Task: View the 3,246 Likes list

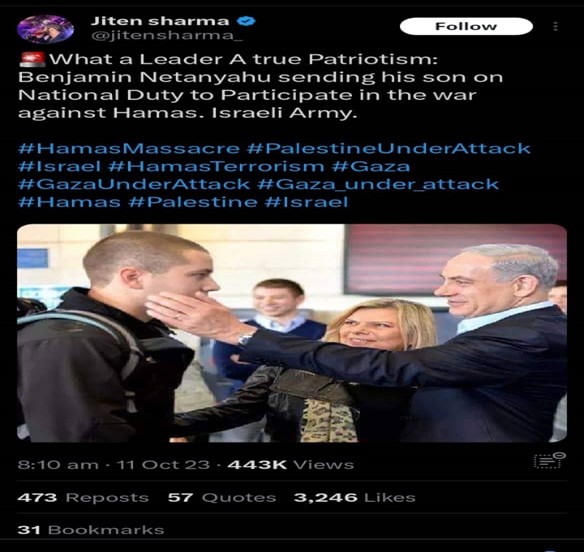Action: [x=355, y=497]
